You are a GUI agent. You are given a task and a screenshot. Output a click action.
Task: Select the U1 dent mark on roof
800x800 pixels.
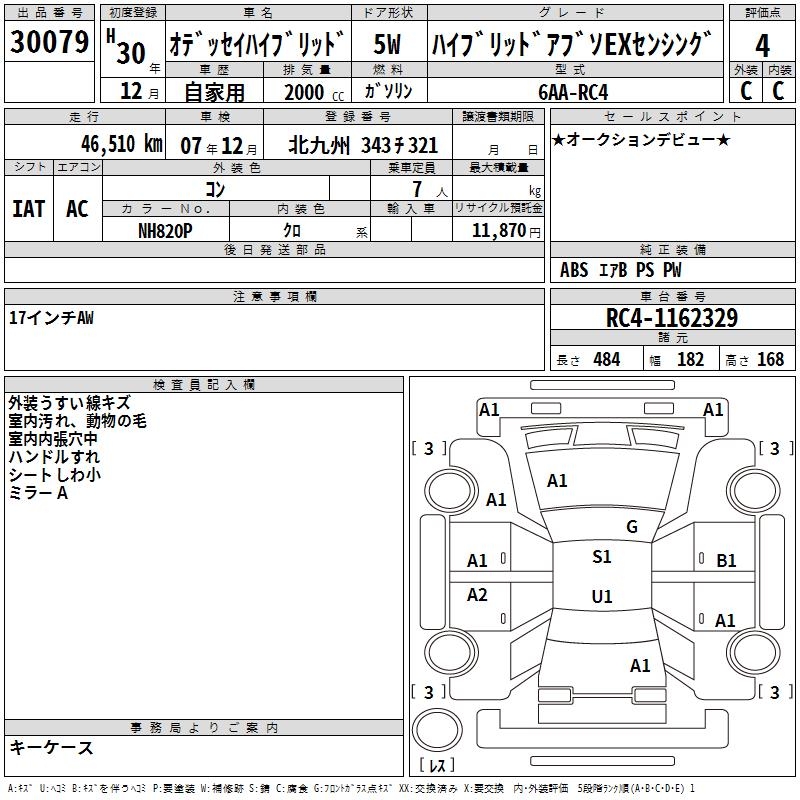pyautogui.click(x=602, y=596)
